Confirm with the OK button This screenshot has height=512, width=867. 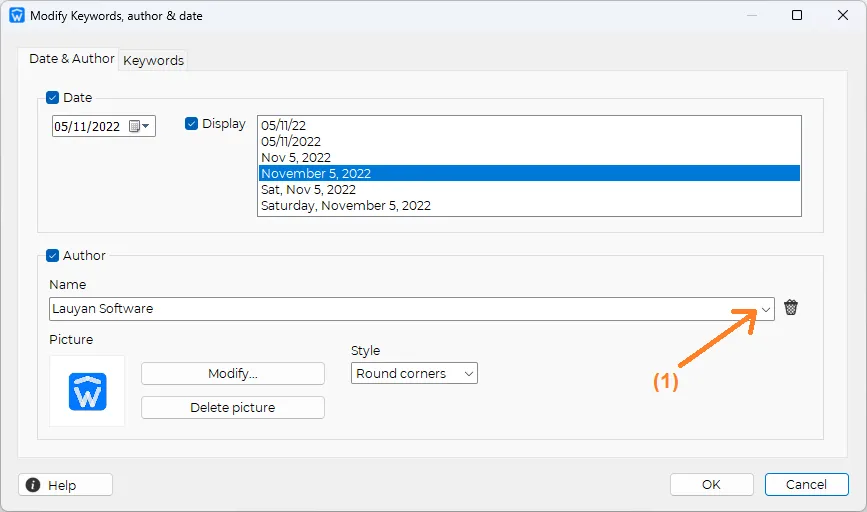[x=712, y=484]
